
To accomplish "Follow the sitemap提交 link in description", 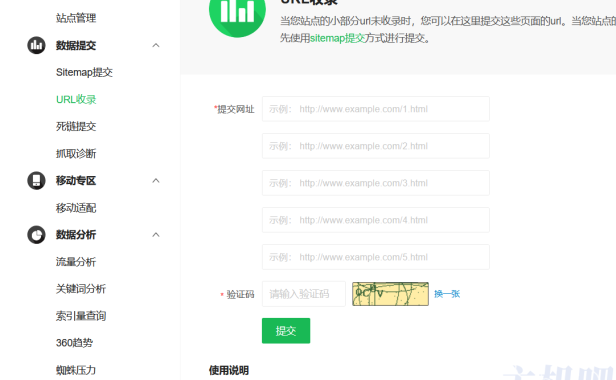I will click(x=337, y=38).
